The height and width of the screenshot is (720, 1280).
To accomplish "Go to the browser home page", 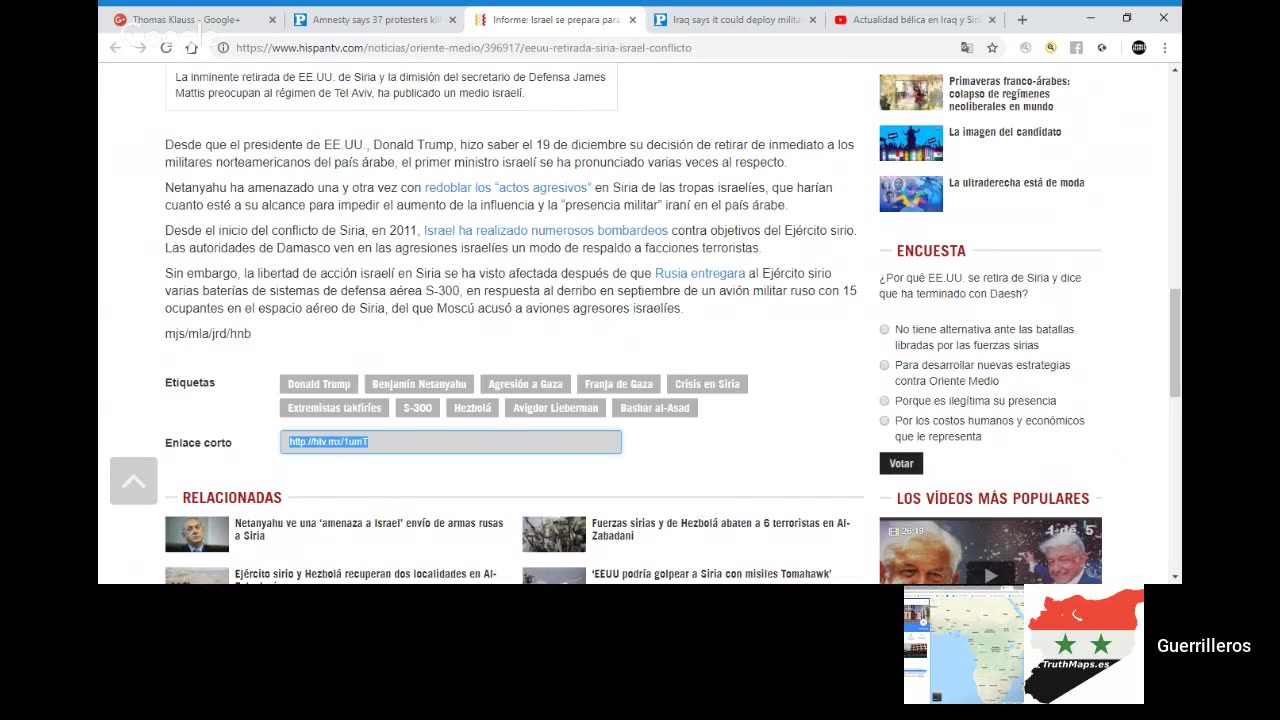I will (192, 47).
